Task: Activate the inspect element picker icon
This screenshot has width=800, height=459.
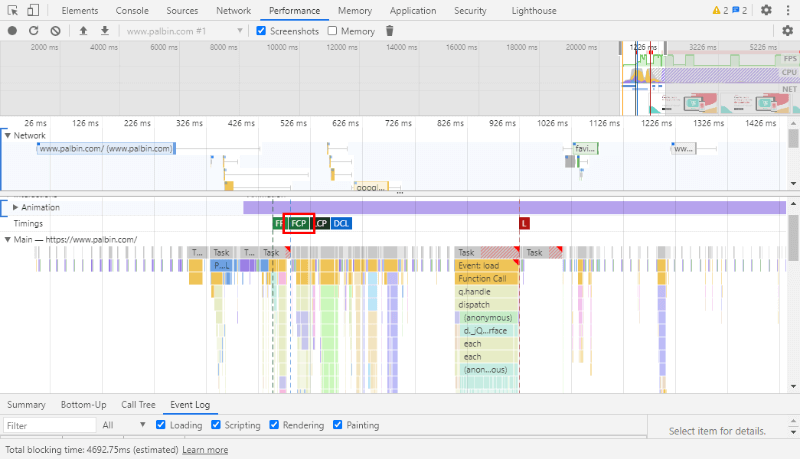Action: (x=13, y=10)
